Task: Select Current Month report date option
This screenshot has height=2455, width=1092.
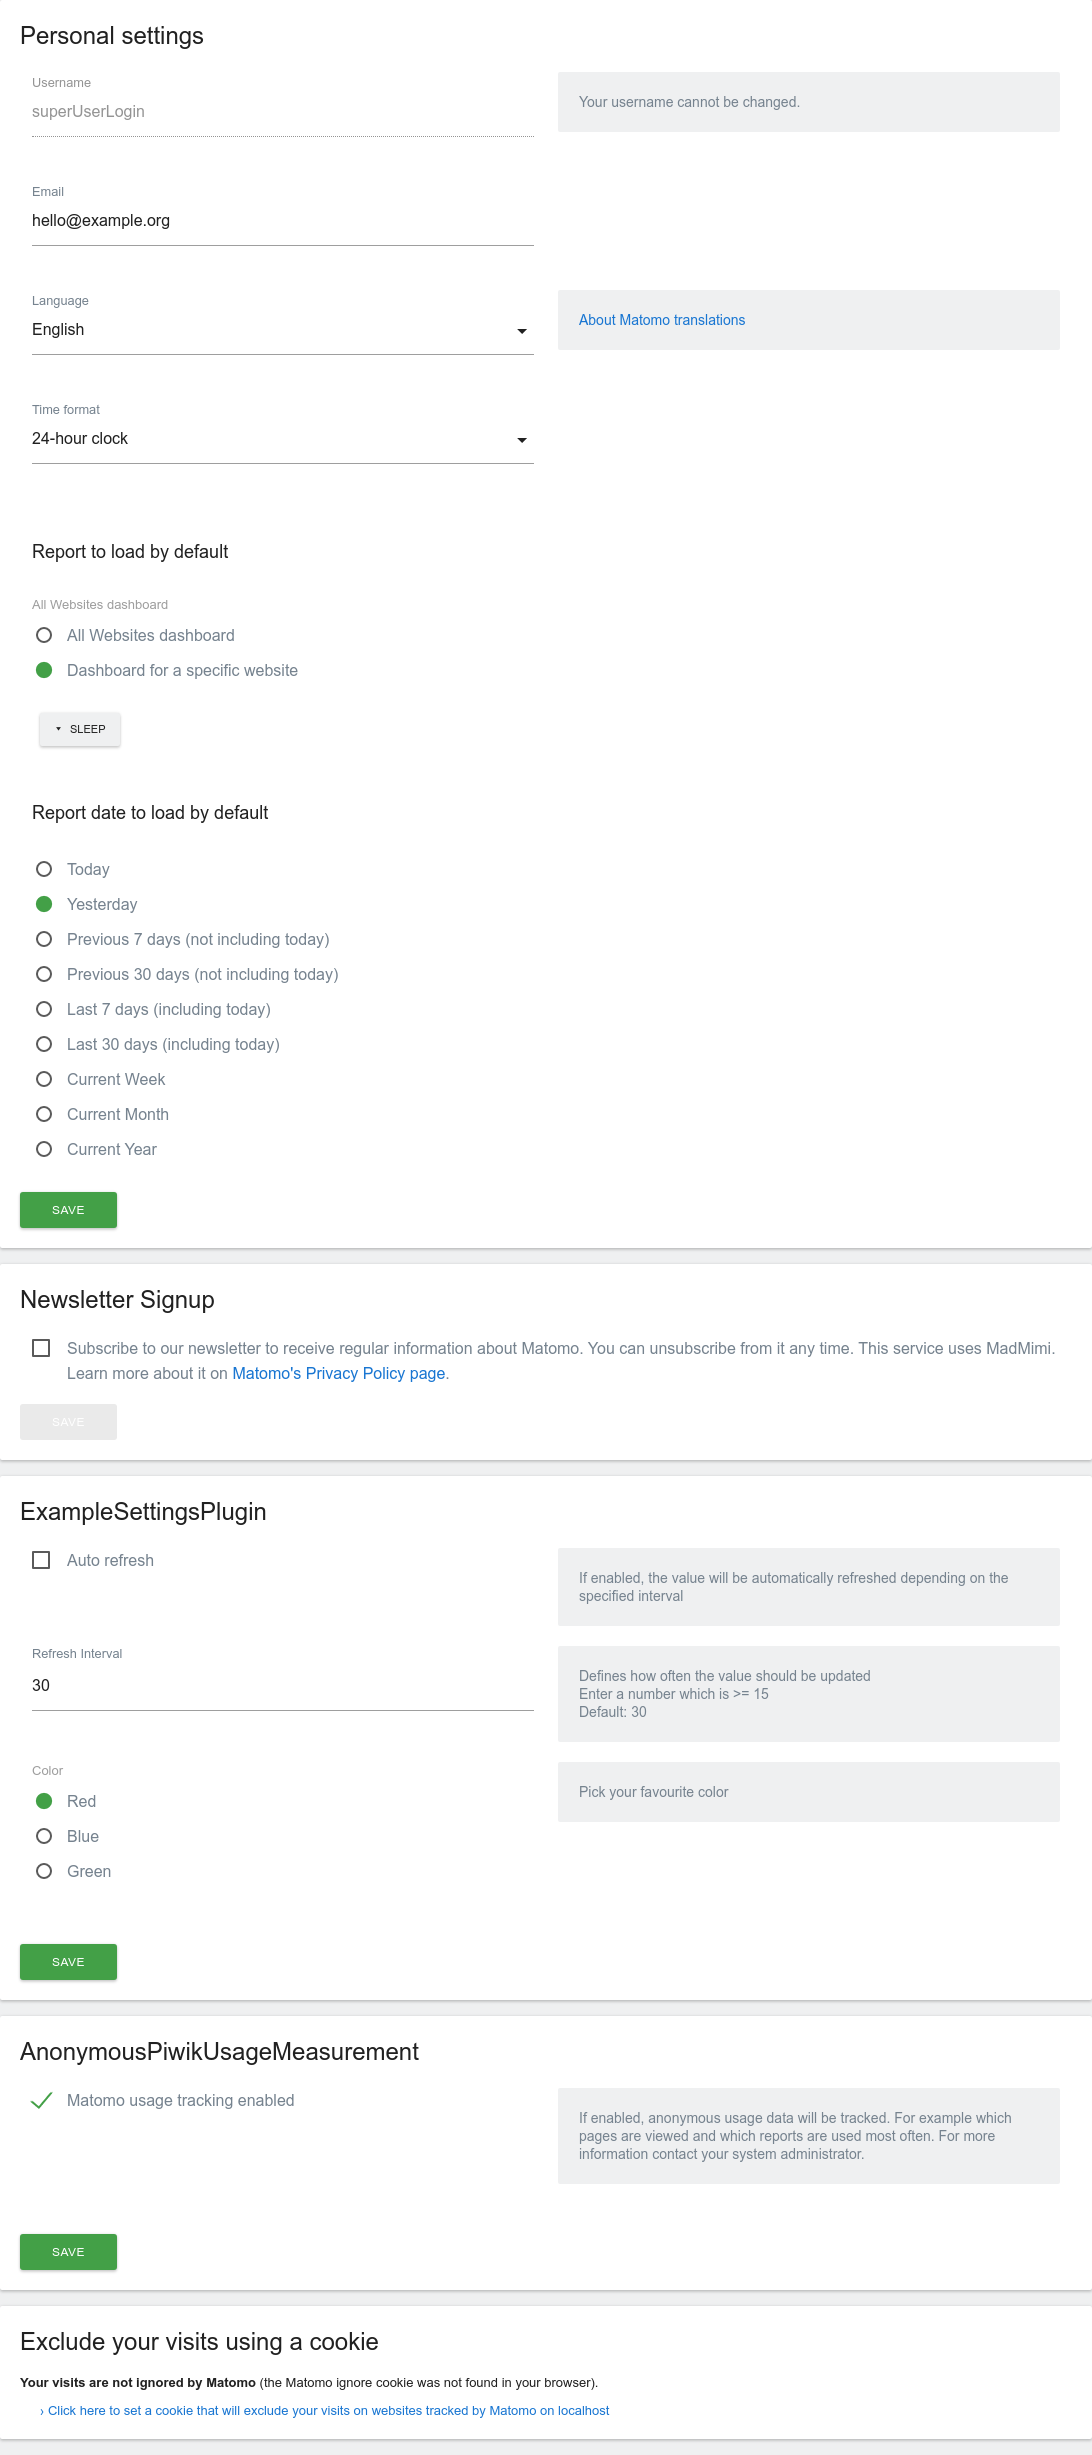Action: tap(44, 1114)
